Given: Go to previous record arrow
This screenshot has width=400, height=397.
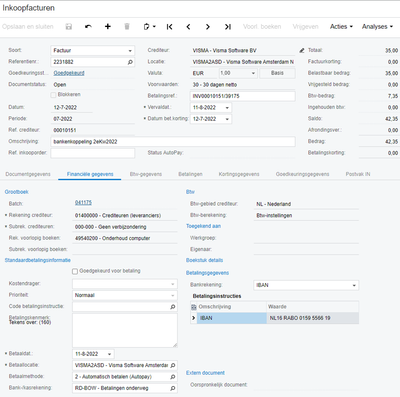Looking at the screenshot, I should point(188,27).
